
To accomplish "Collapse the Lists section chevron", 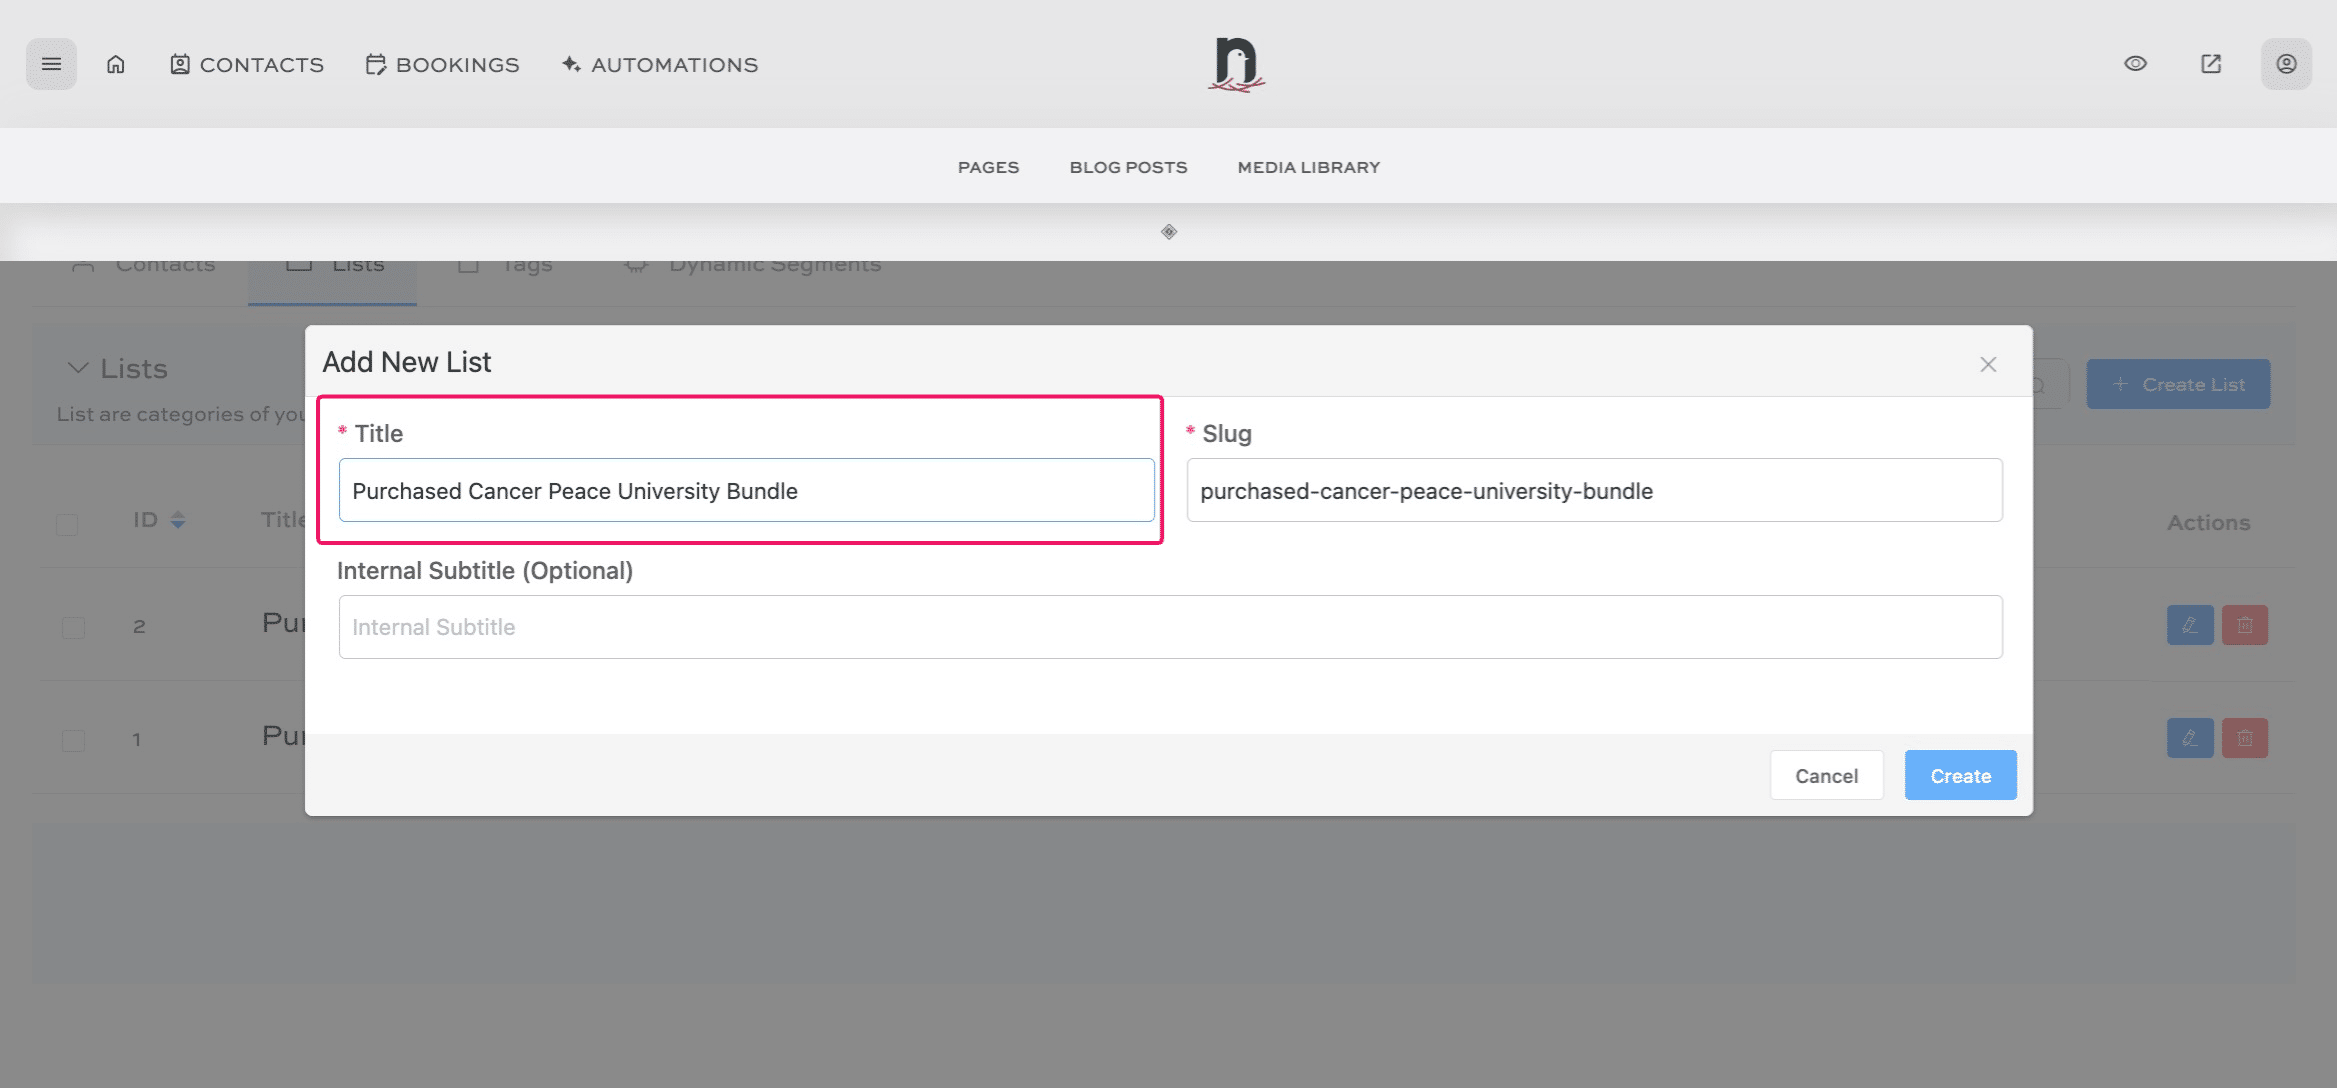I will 78,368.
